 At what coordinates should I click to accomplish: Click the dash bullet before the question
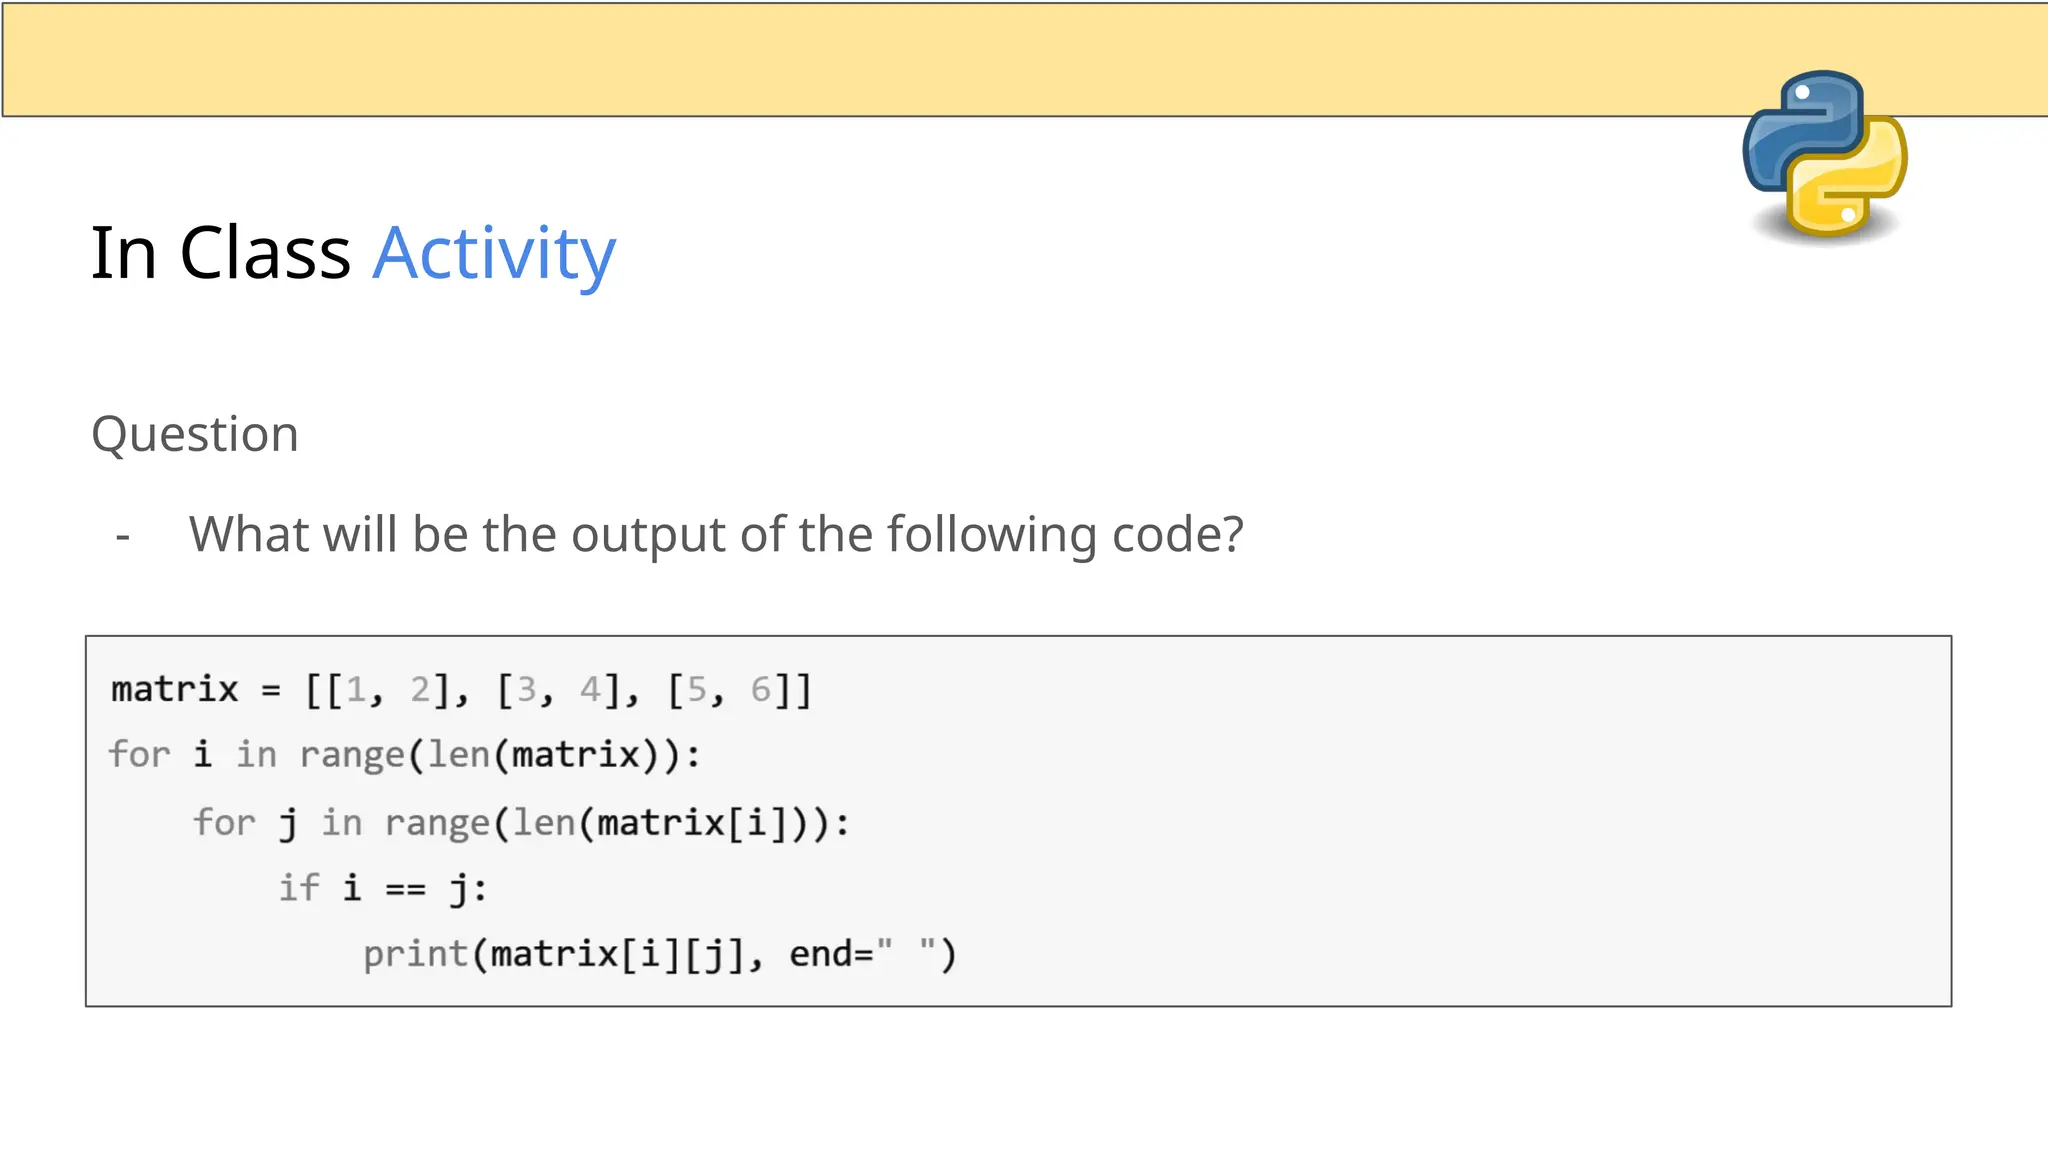click(x=123, y=537)
